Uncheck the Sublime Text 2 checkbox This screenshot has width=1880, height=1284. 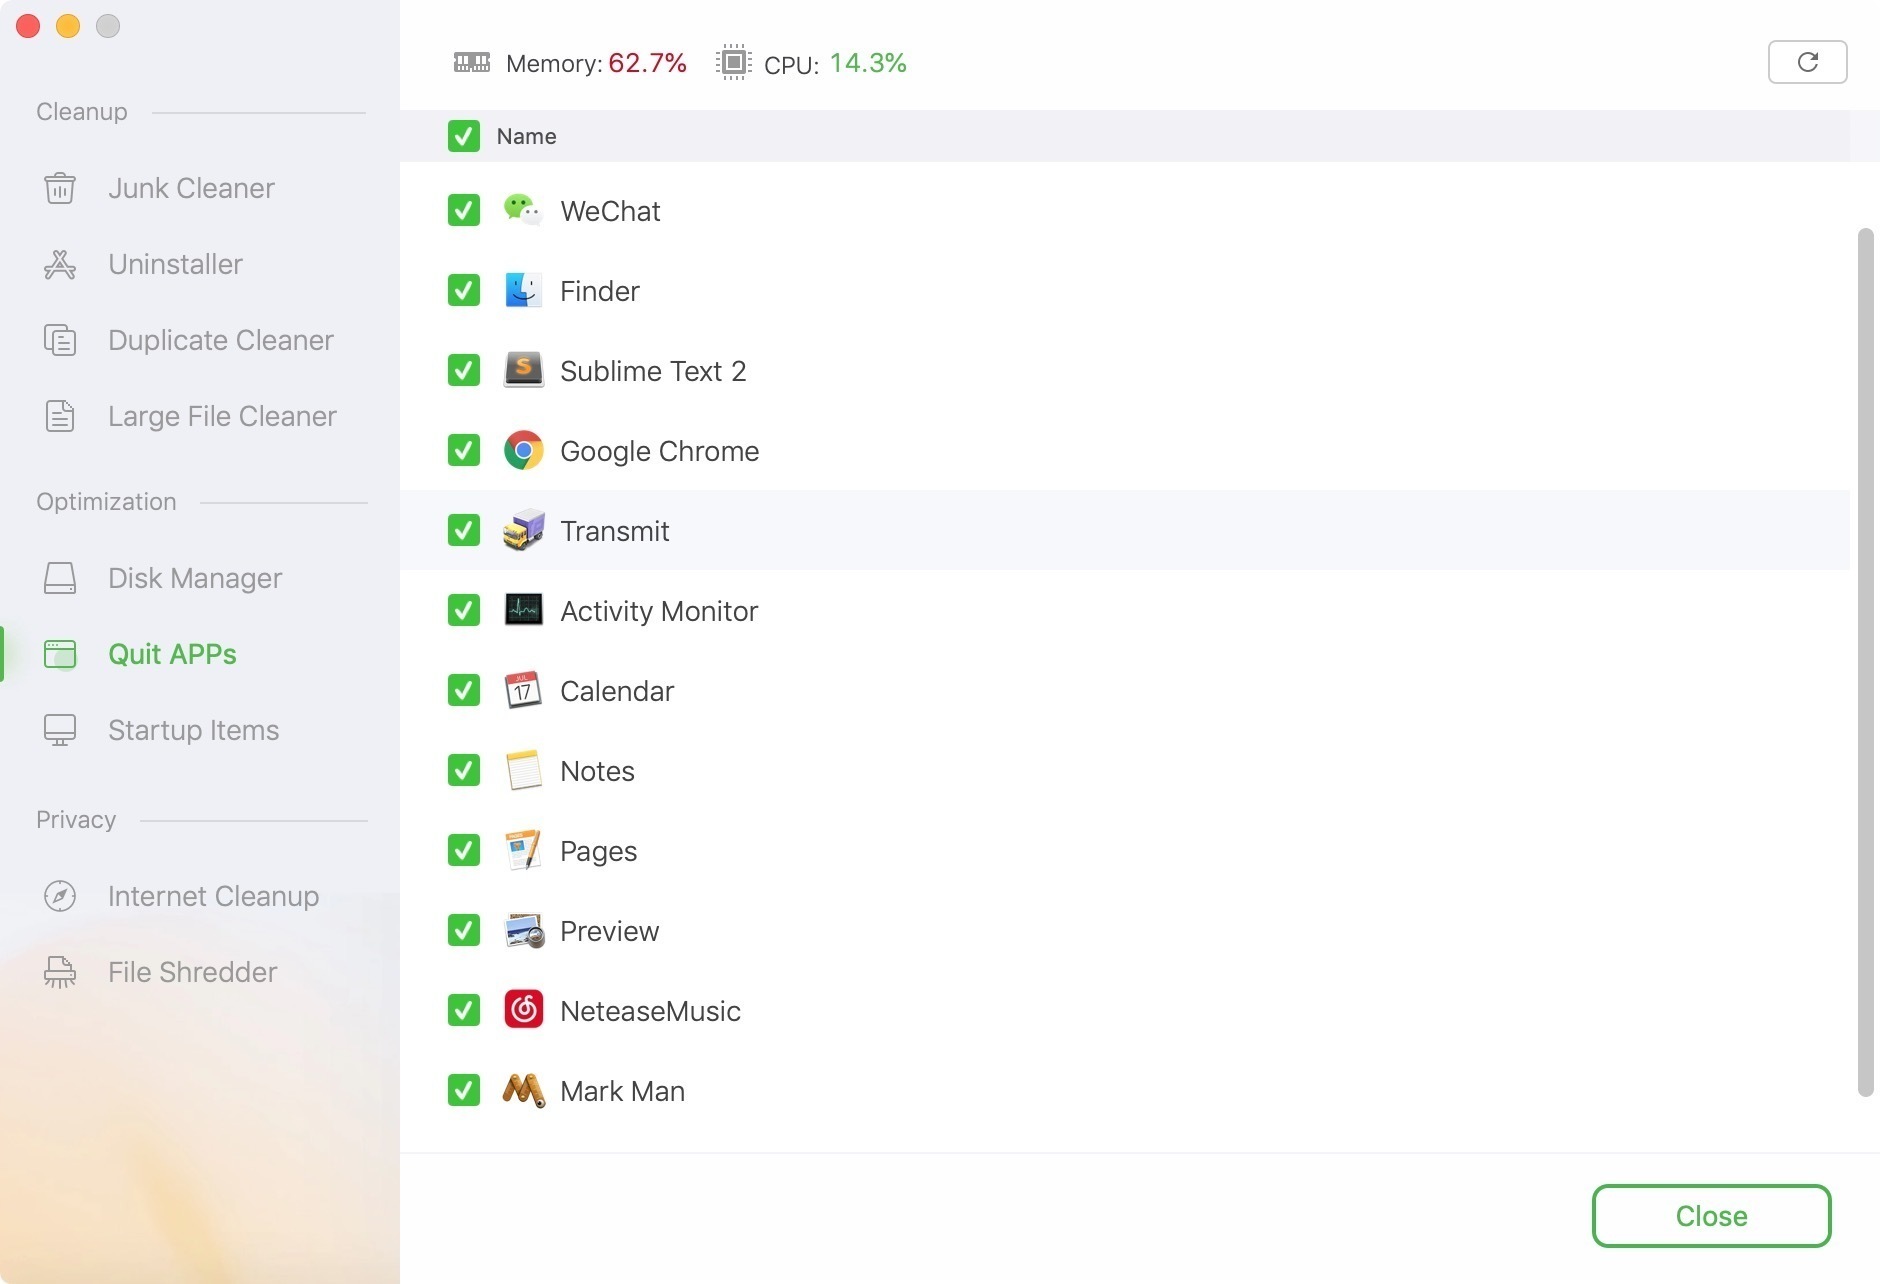464,370
